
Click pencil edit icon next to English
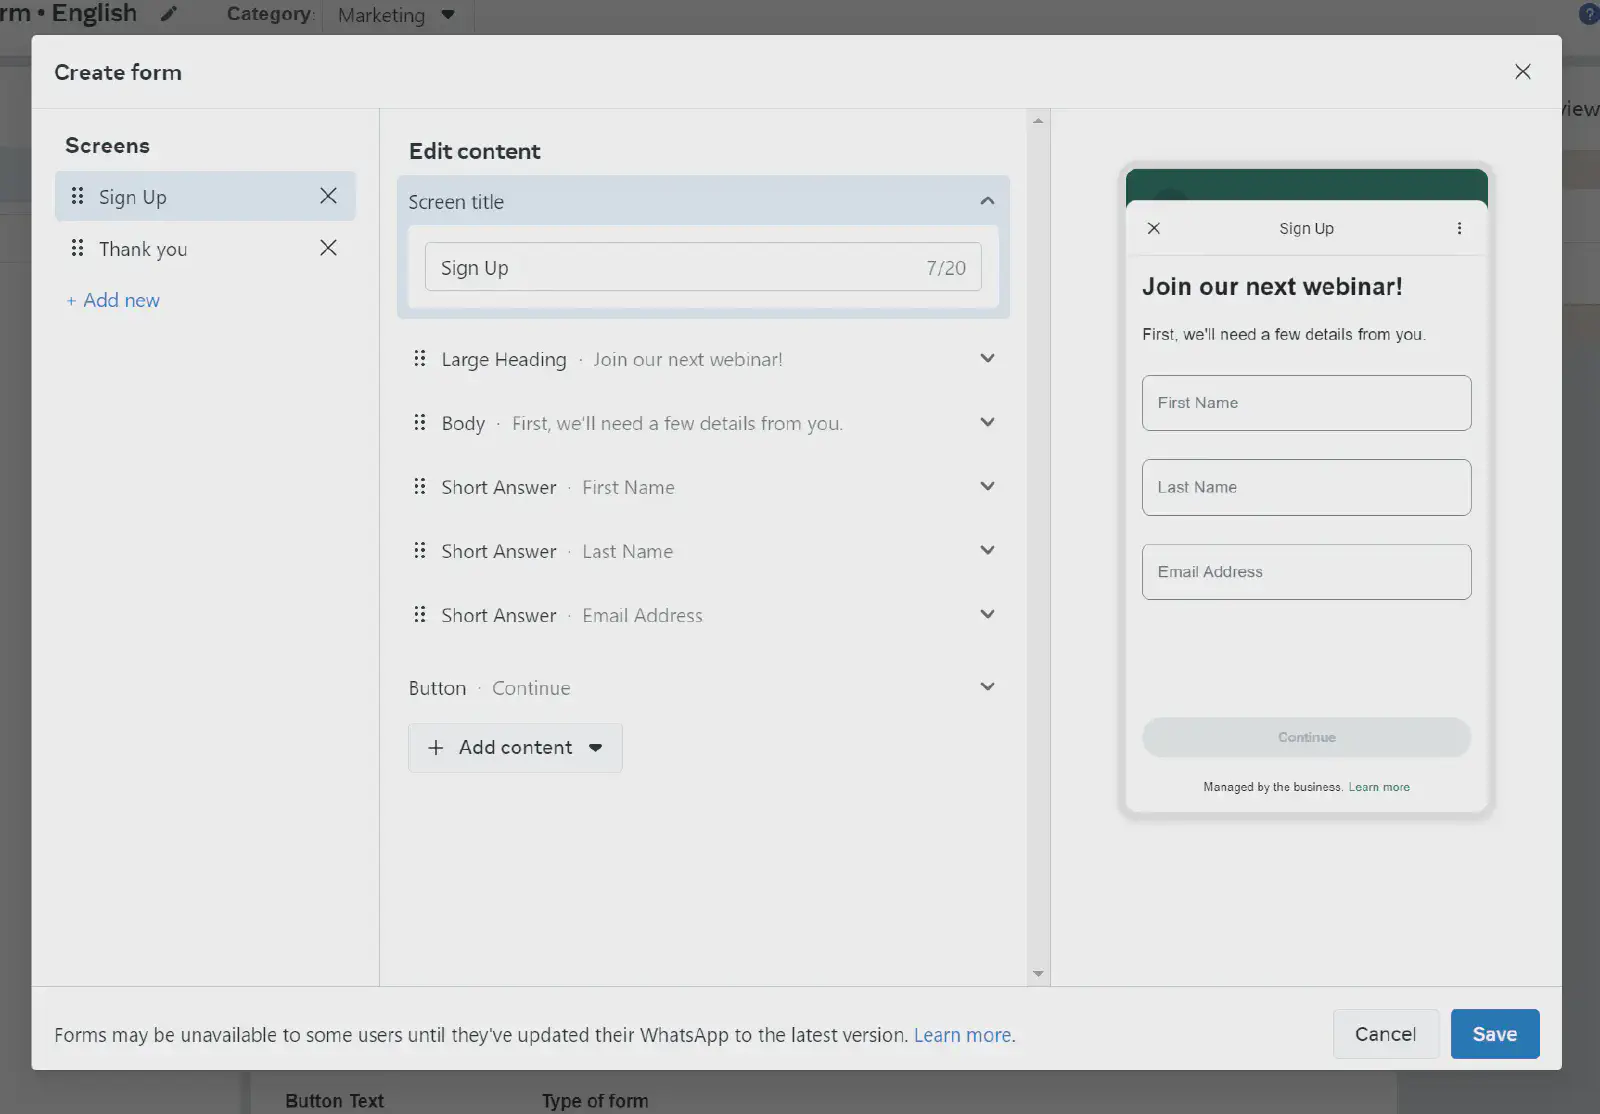[x=169, y=14]
